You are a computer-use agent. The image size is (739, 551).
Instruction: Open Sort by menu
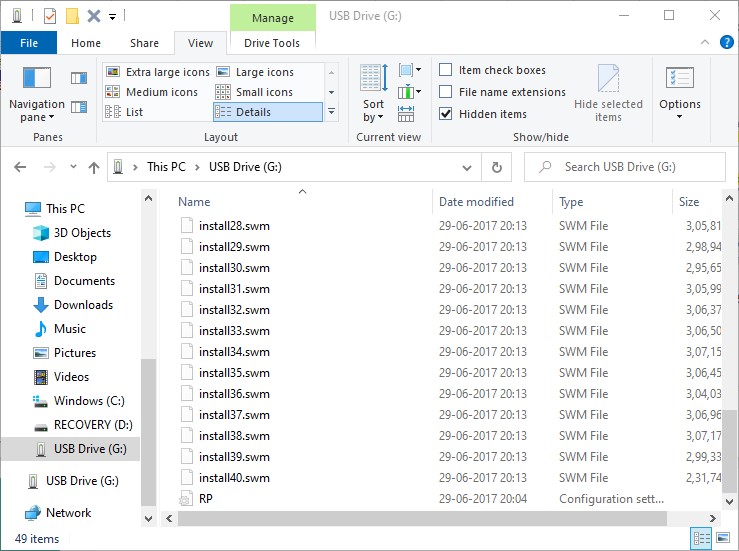click(x=374, y=93)
